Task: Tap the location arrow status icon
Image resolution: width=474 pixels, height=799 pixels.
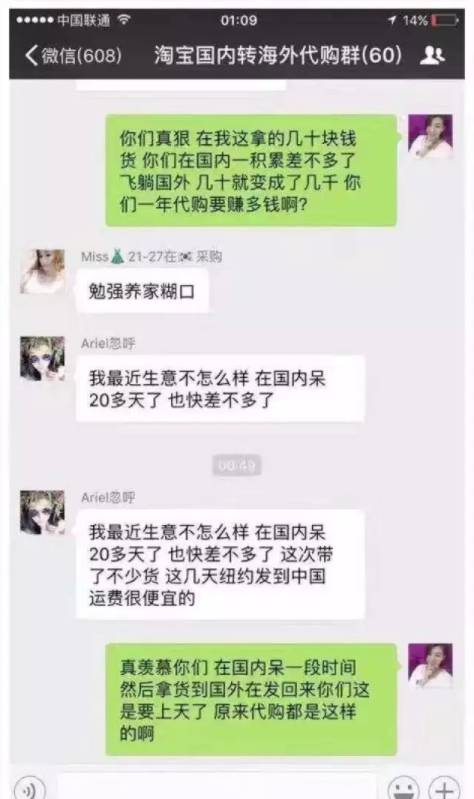Action: pos(392,20)
